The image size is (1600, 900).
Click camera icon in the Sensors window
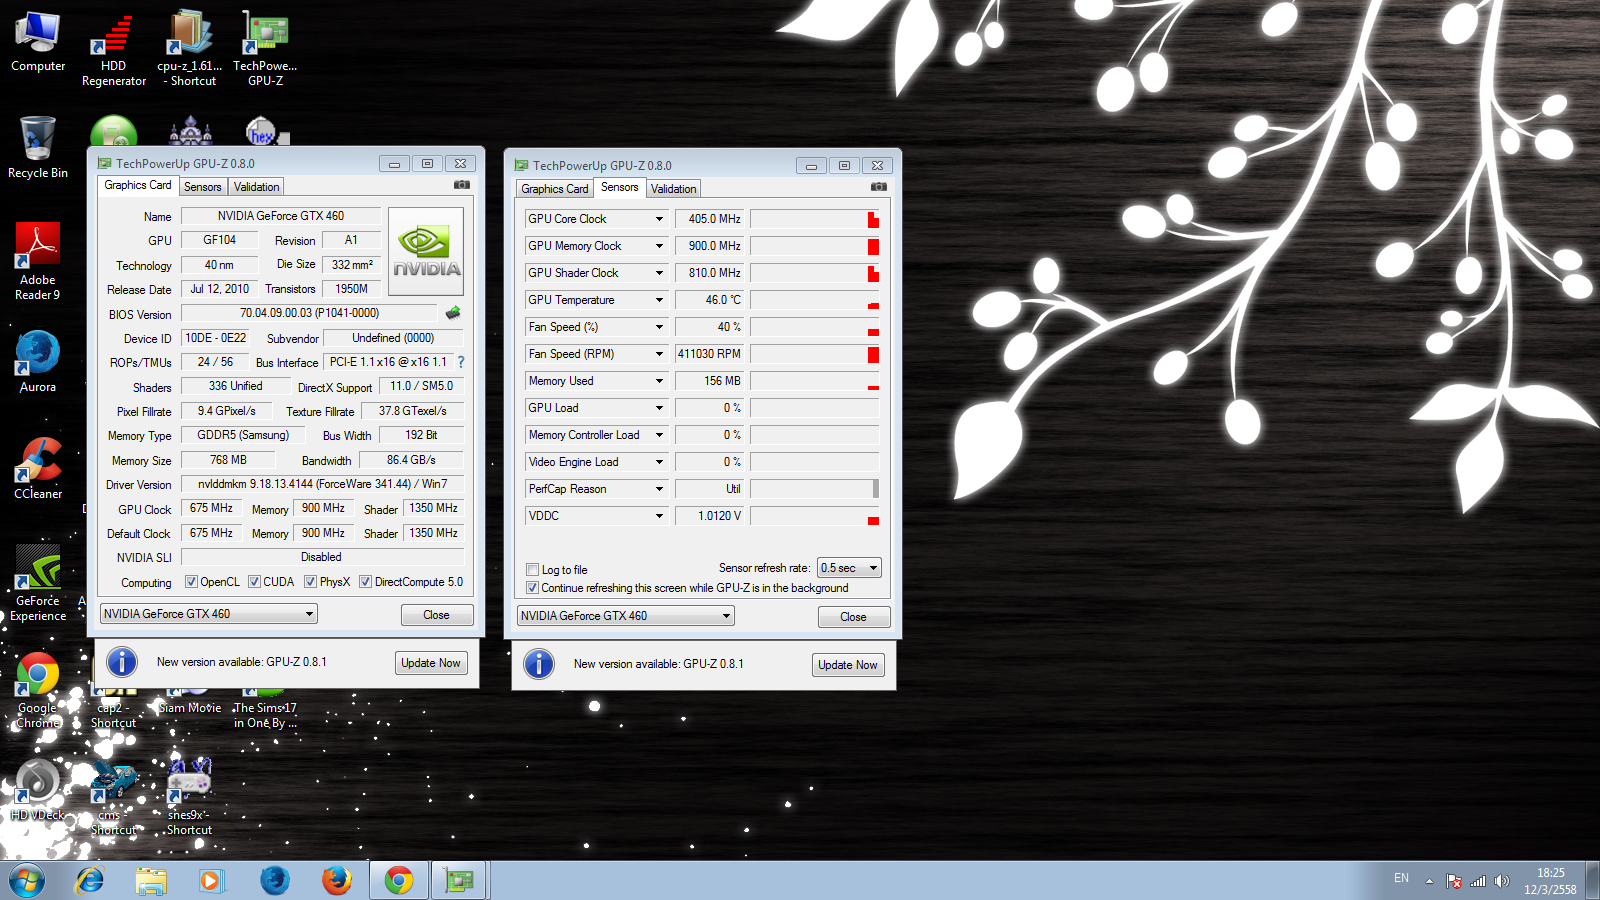pos(878,187)
